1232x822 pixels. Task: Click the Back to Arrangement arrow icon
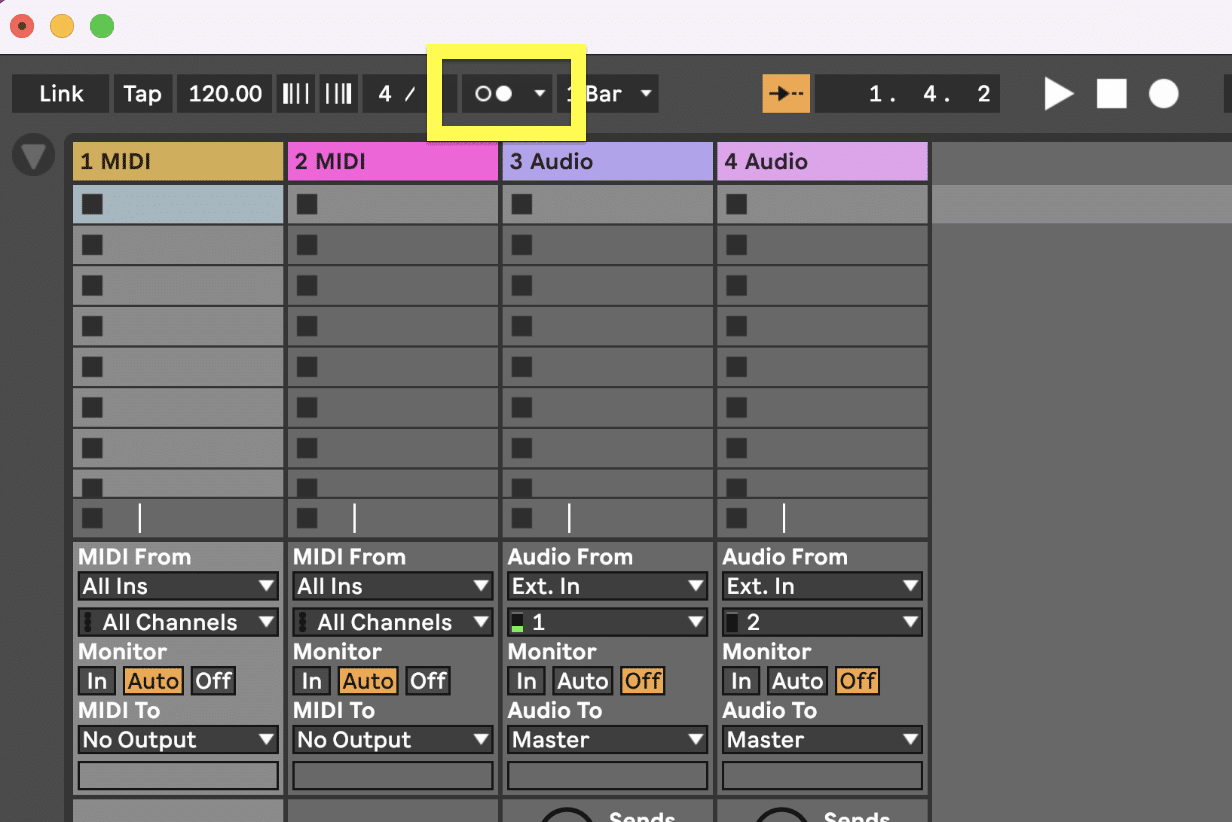point(786,93)
